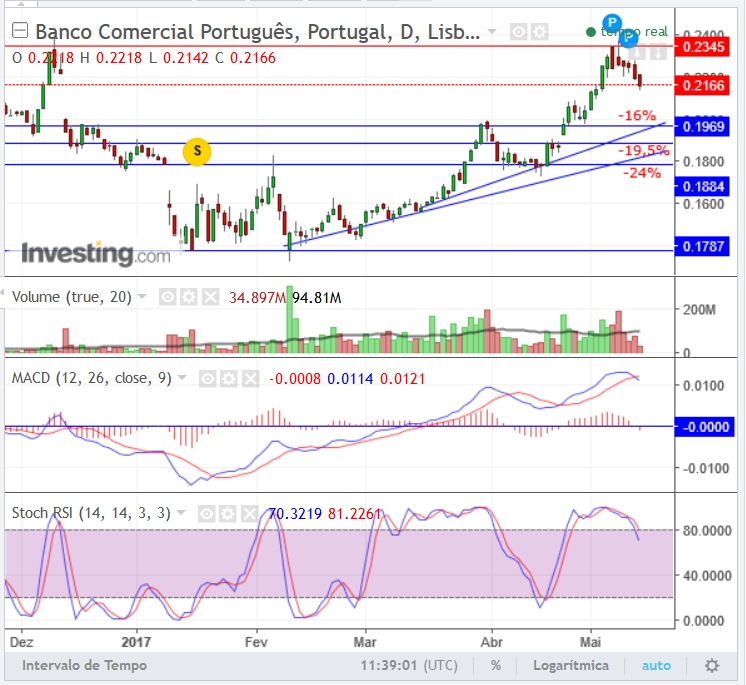Click the 0.0100 MACD axis label

pos(706,385)
